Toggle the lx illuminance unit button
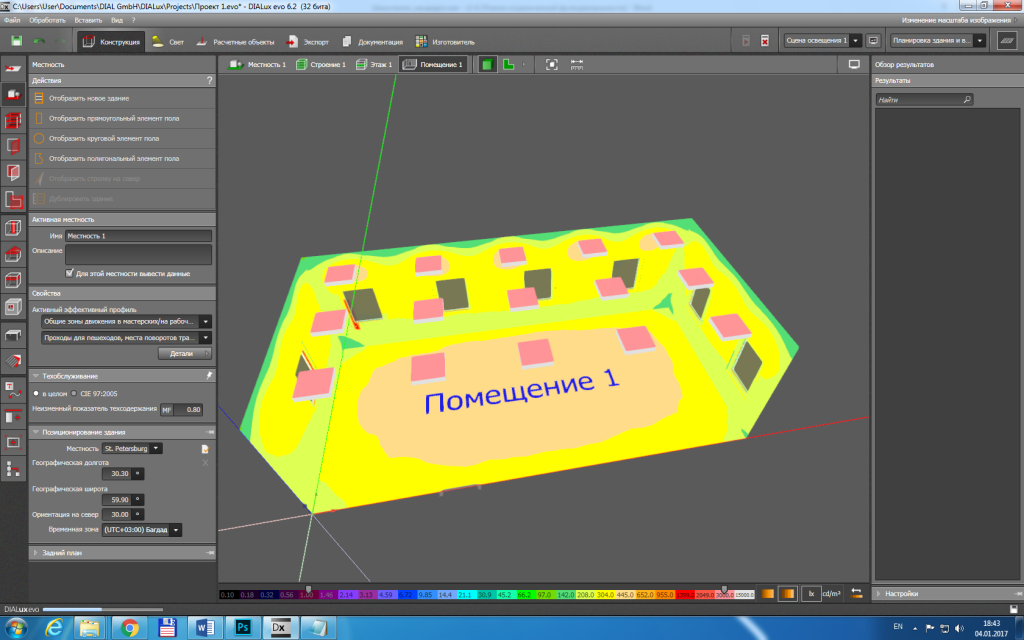Image resolution: width=1024 pixels, height=640 pixels. pos(811,594)
